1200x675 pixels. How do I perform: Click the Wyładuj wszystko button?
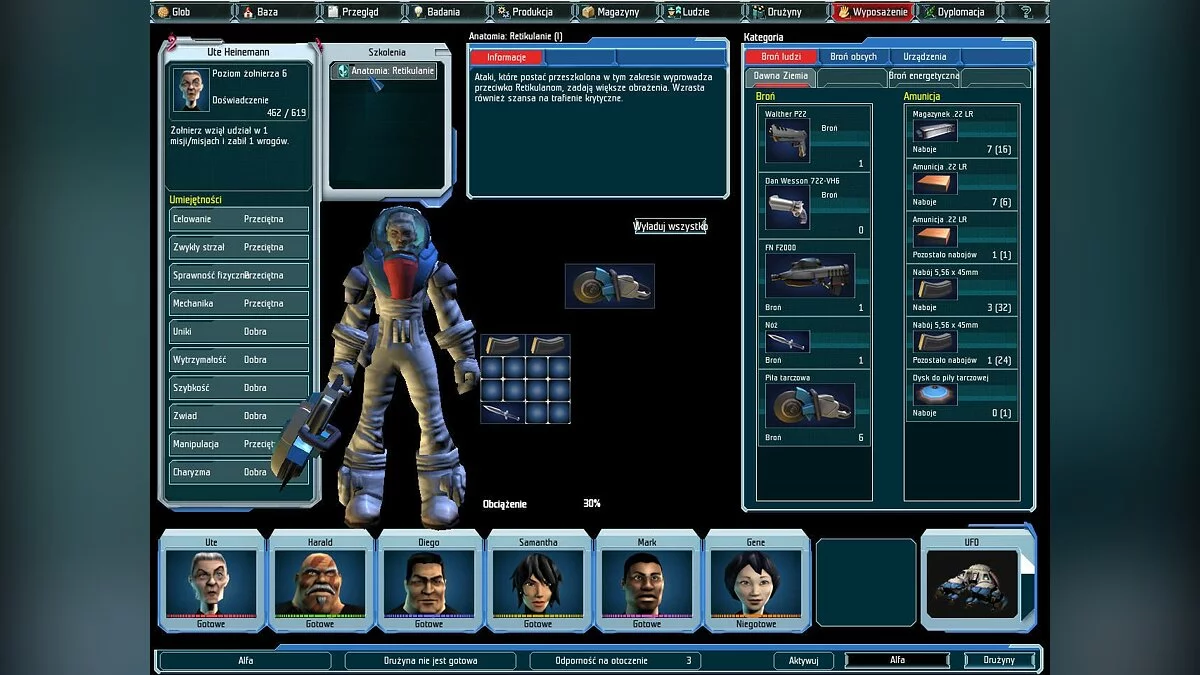click(670, 226)
